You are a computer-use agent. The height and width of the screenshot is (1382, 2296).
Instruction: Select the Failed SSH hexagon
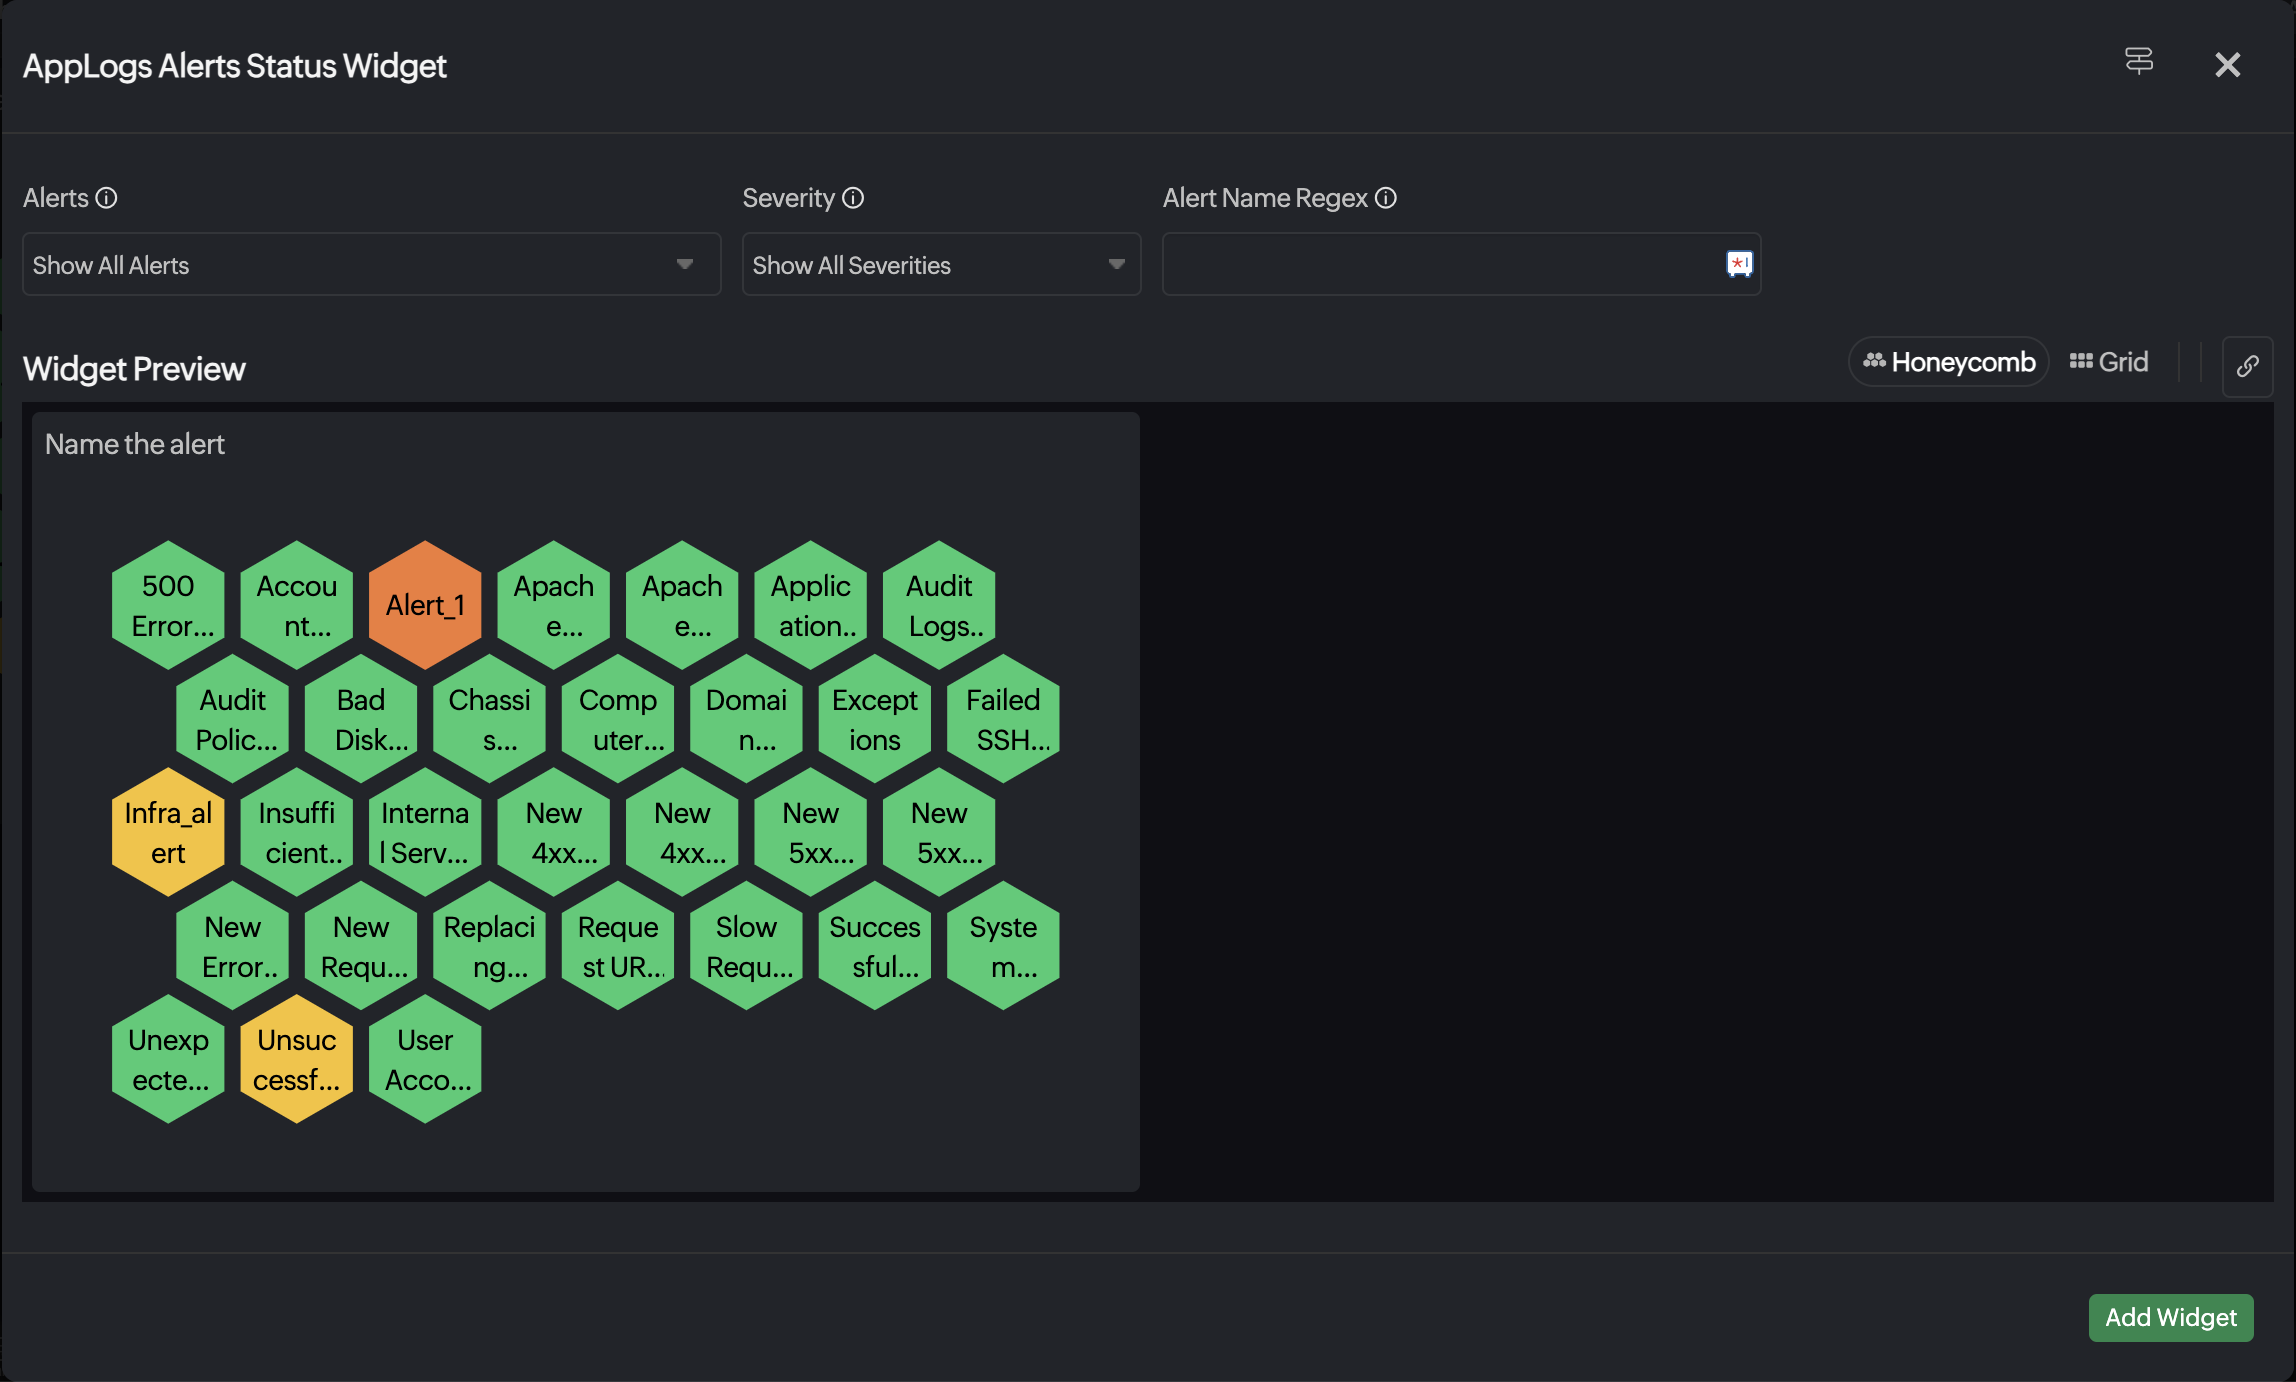click(x=1003, y=717)
